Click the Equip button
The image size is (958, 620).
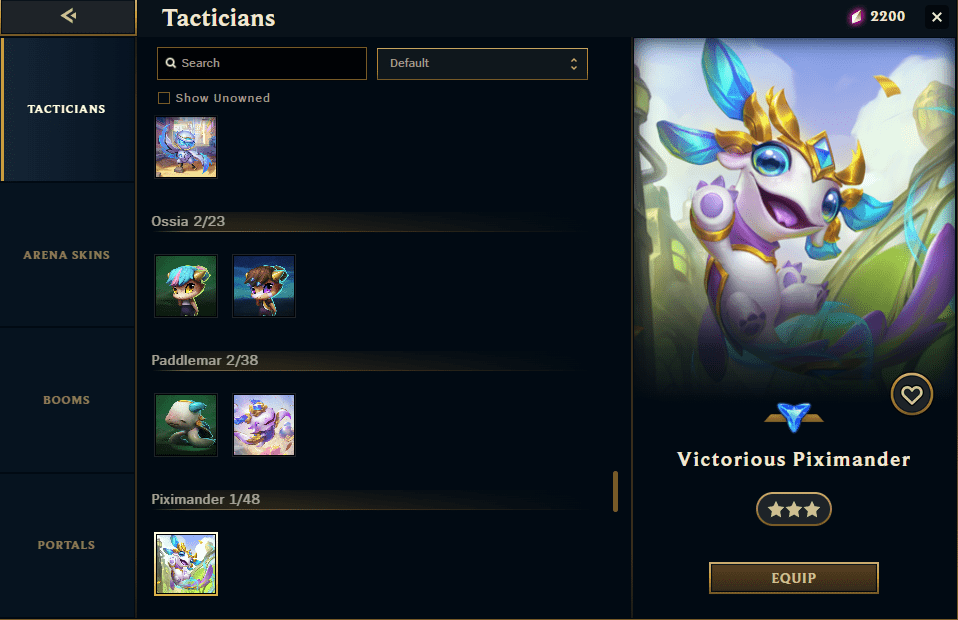point(794,578)
